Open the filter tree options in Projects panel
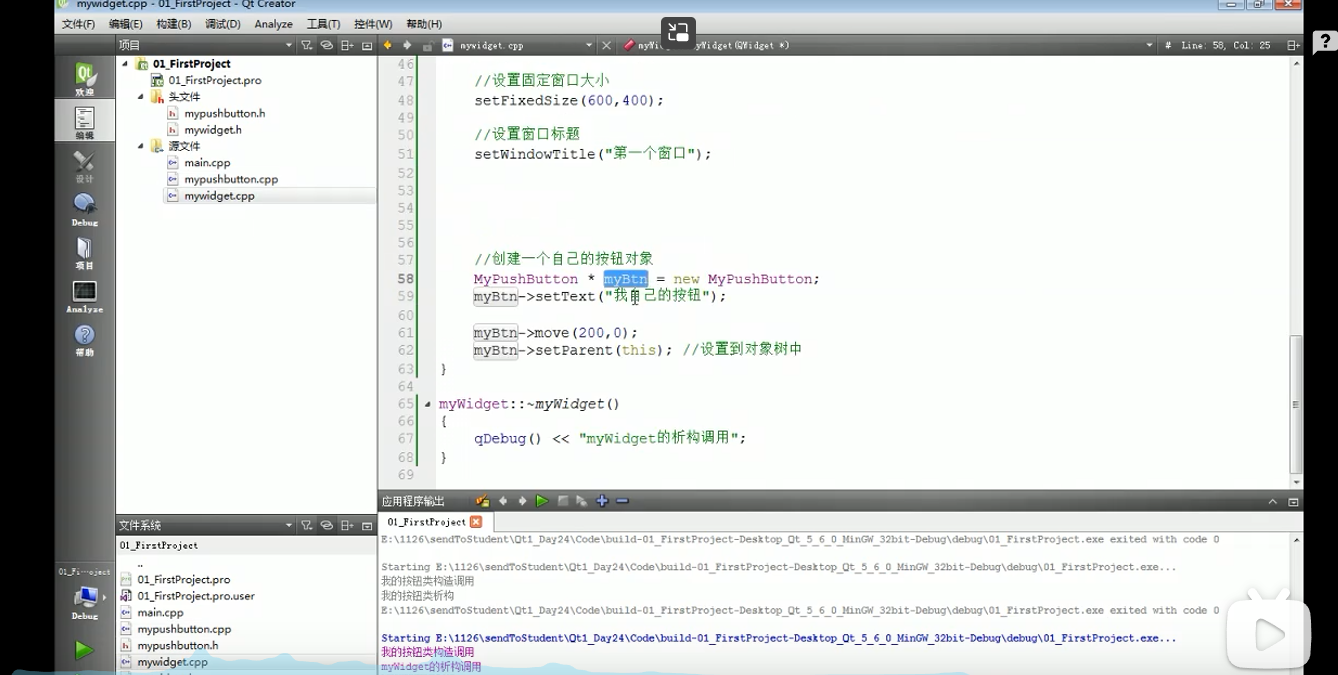 307,45
